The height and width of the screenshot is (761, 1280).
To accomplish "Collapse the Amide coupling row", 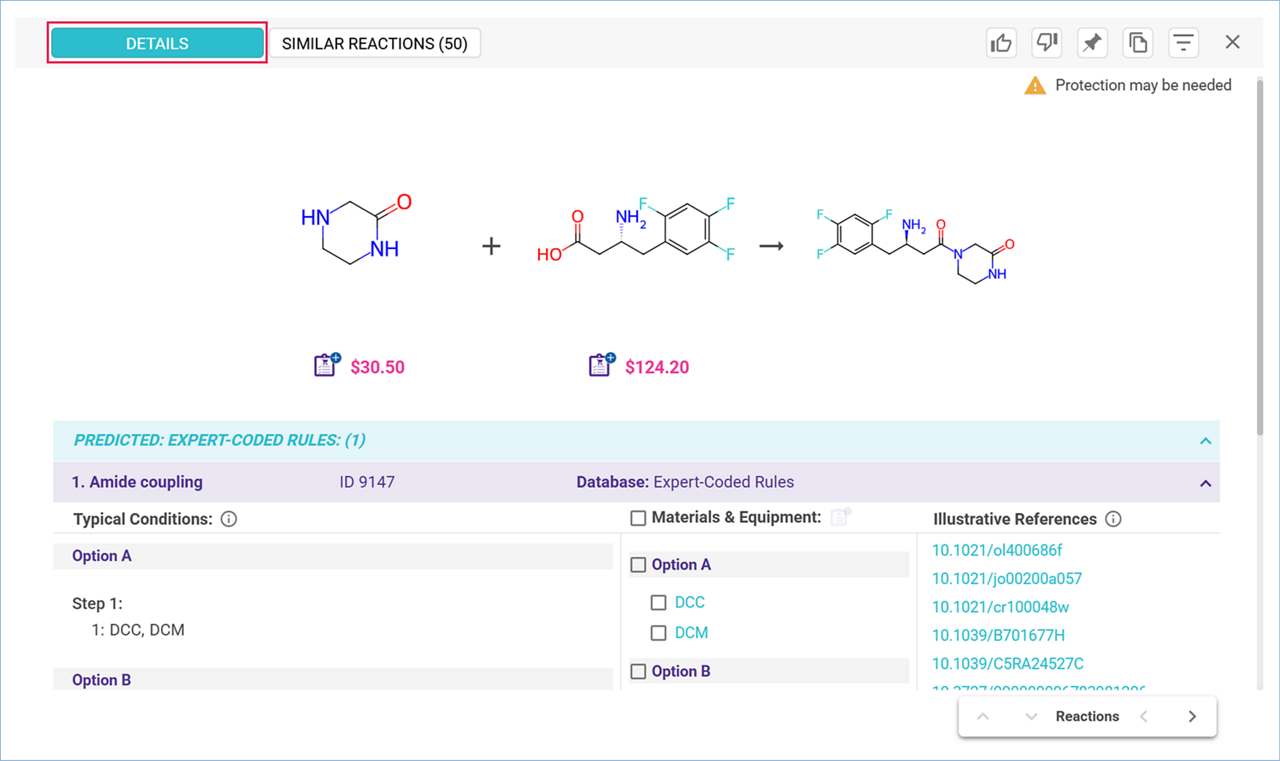I will click(x=1205, y=483).
